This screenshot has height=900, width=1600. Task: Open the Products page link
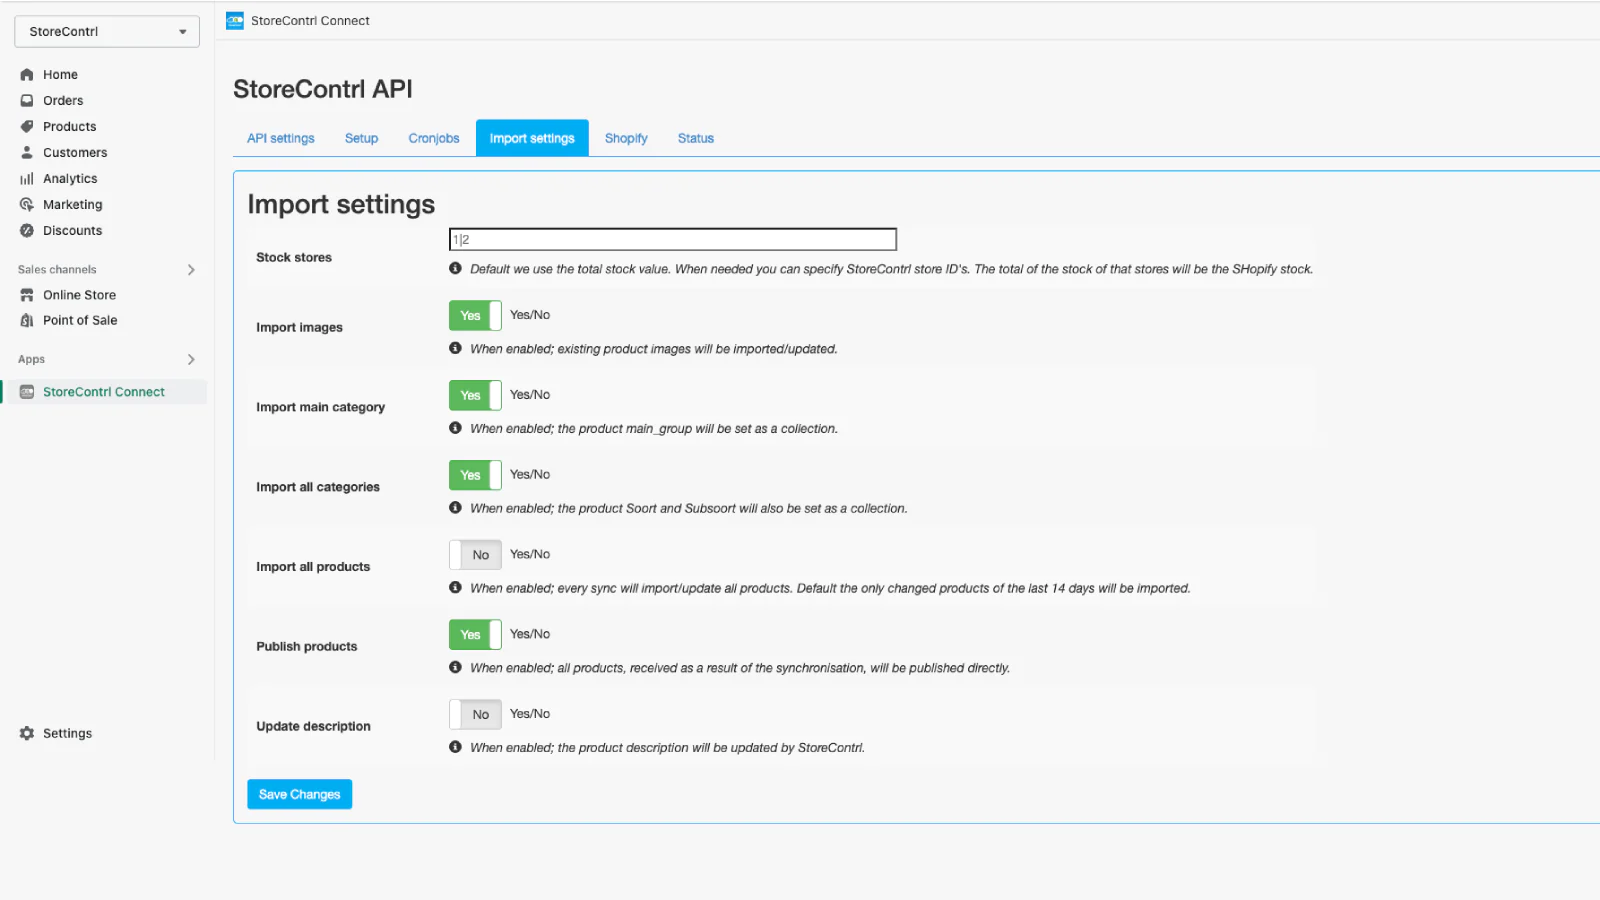[x=70, y=127]
